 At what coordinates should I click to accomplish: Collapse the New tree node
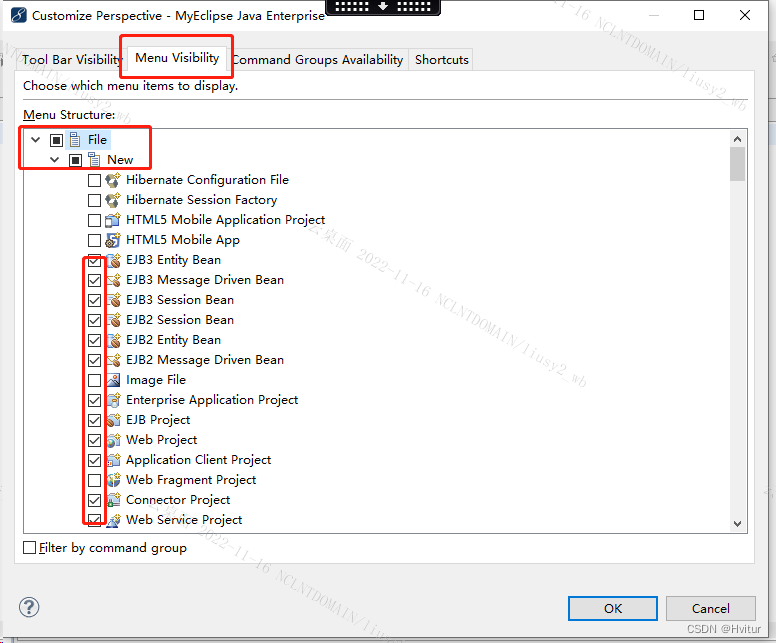[x=54, y=160]
